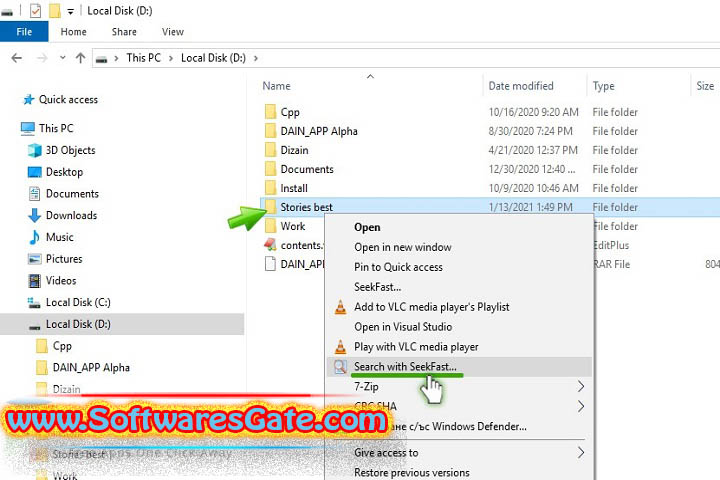
Task: Open Videos in sidebar
Action: (x=61, y=281)
